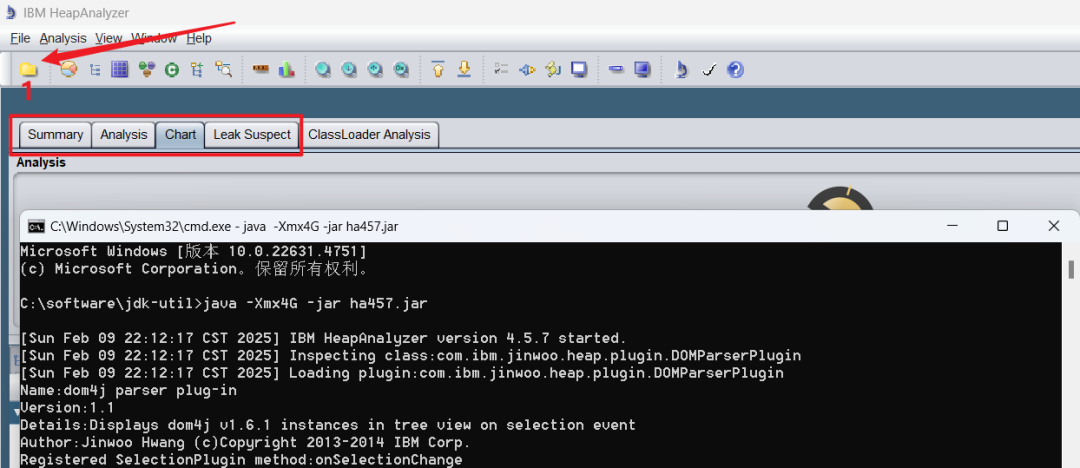Open the Help menu

(x=198, y=38)
